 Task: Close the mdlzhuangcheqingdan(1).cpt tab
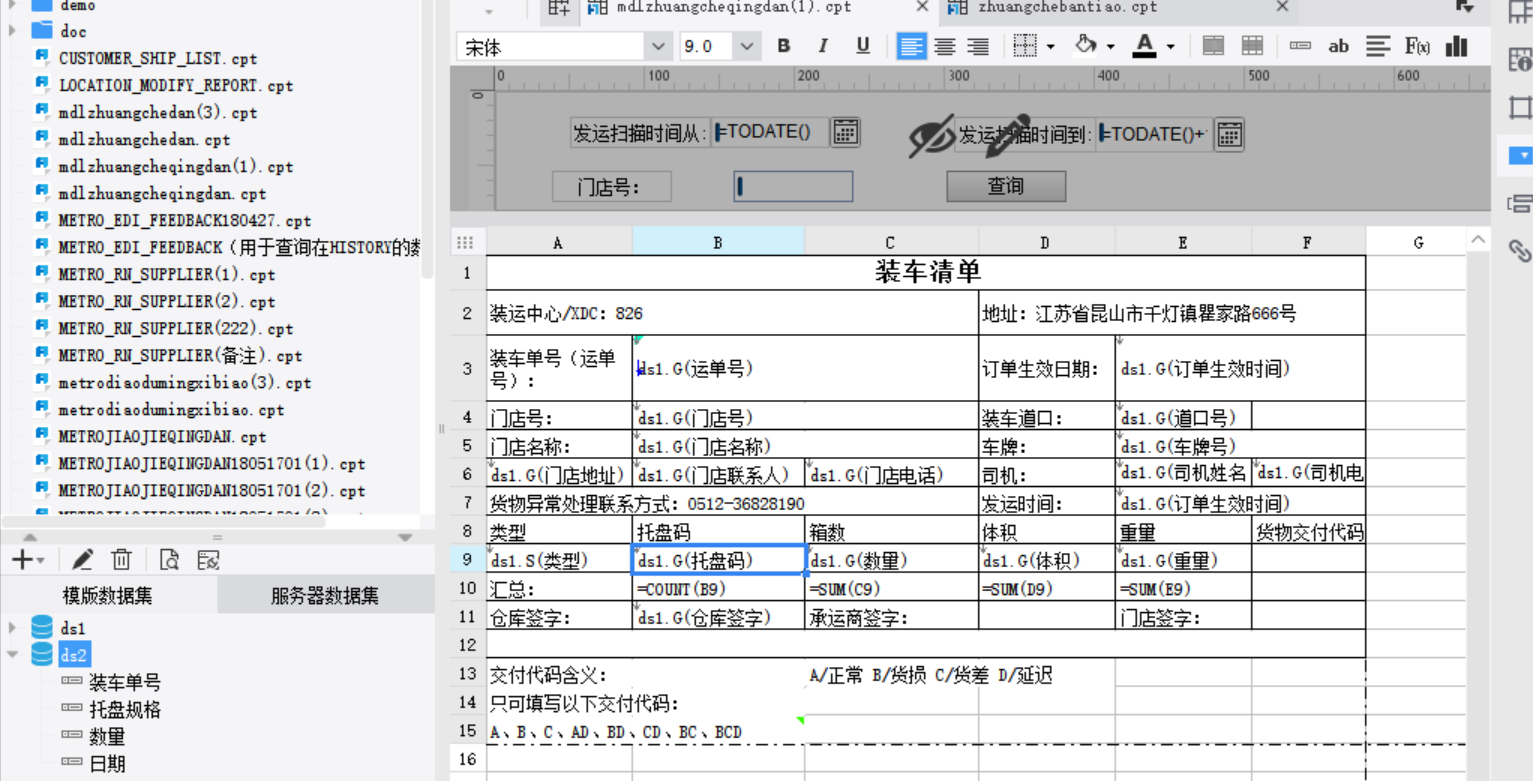(x=922, y=7)
